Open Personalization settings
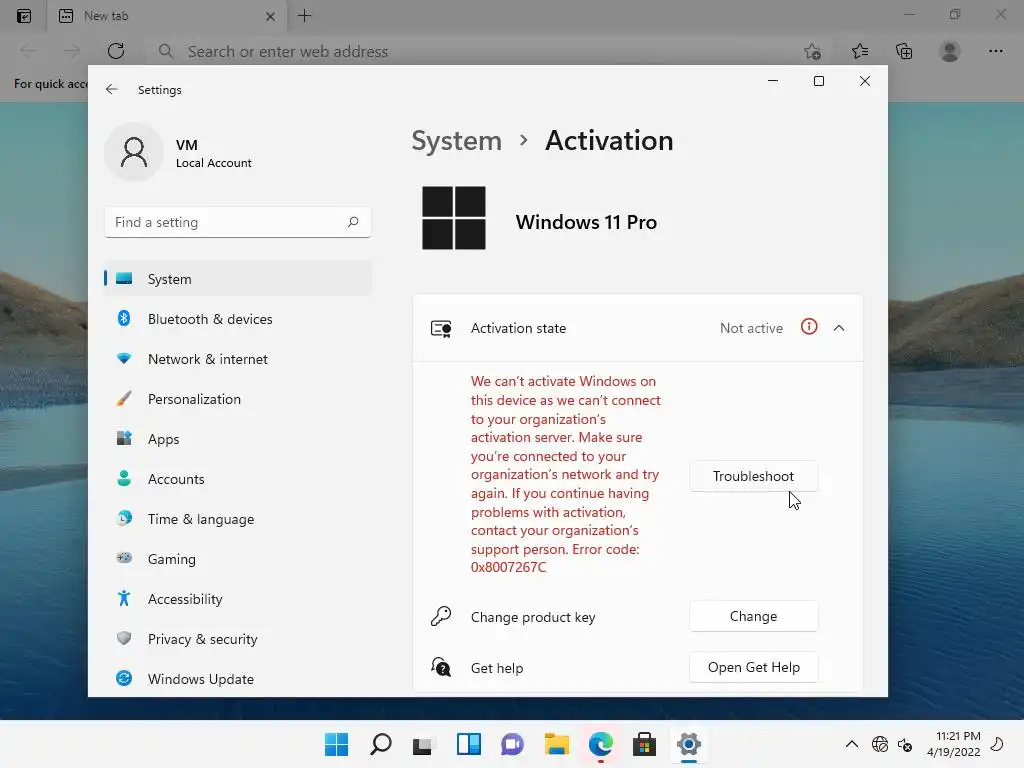 pos(238,399)
